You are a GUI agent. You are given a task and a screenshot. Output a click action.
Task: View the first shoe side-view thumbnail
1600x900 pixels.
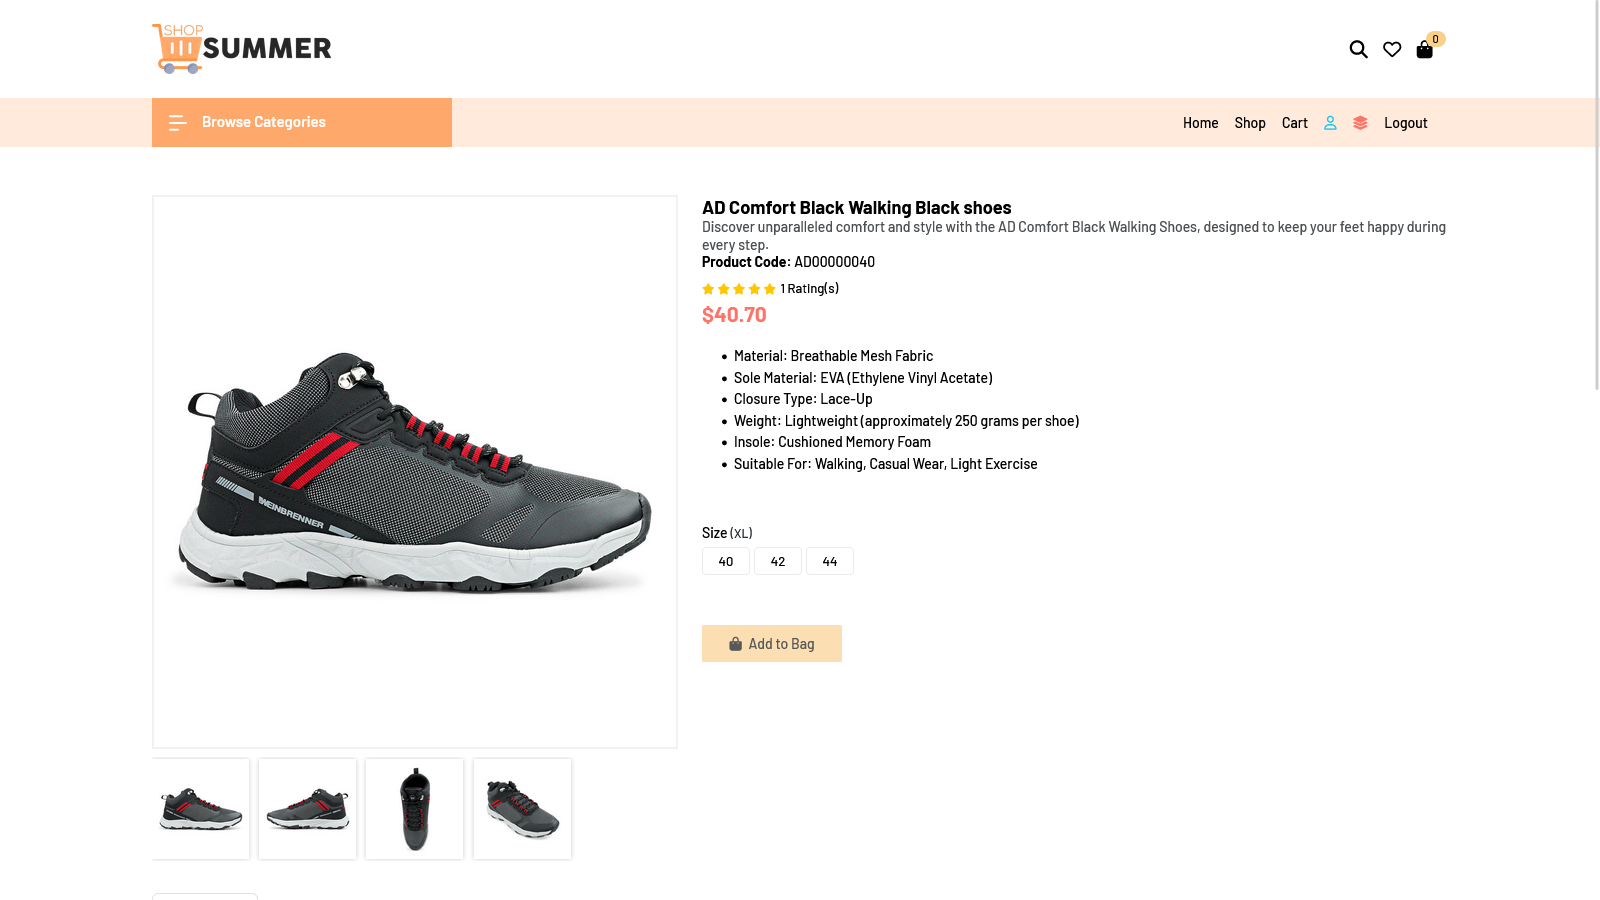coord(201,809)
